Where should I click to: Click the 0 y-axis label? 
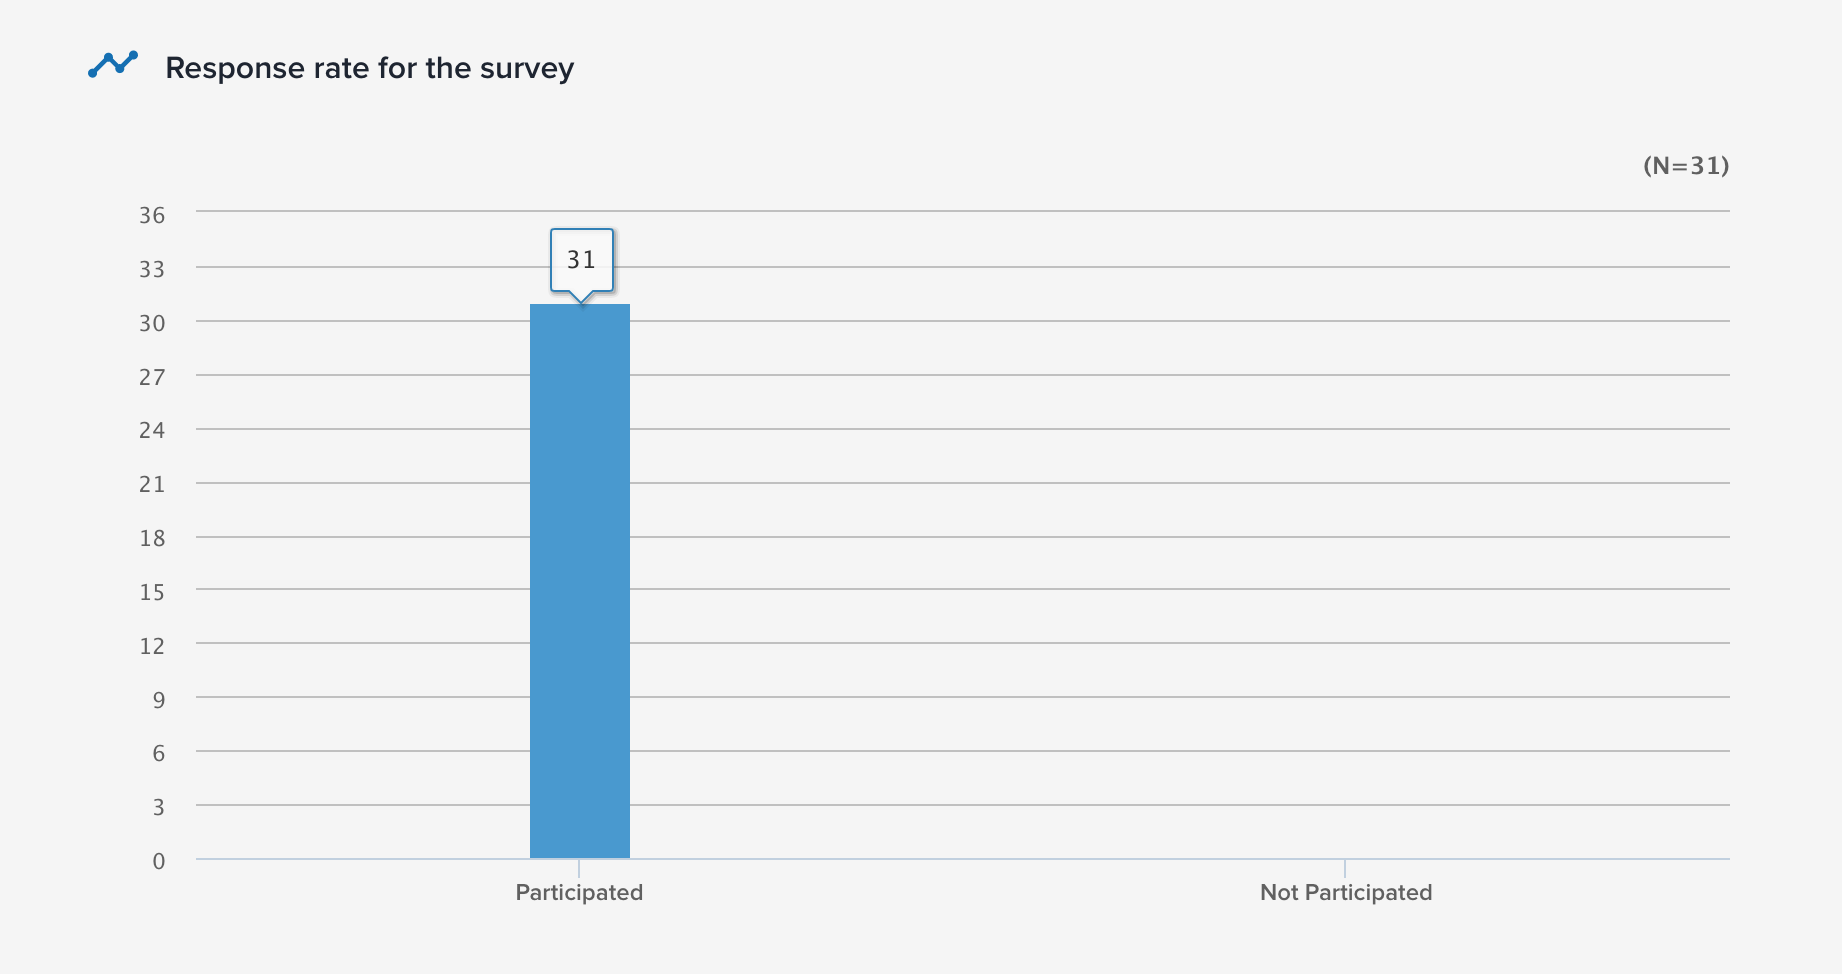[x=158, y=861]
